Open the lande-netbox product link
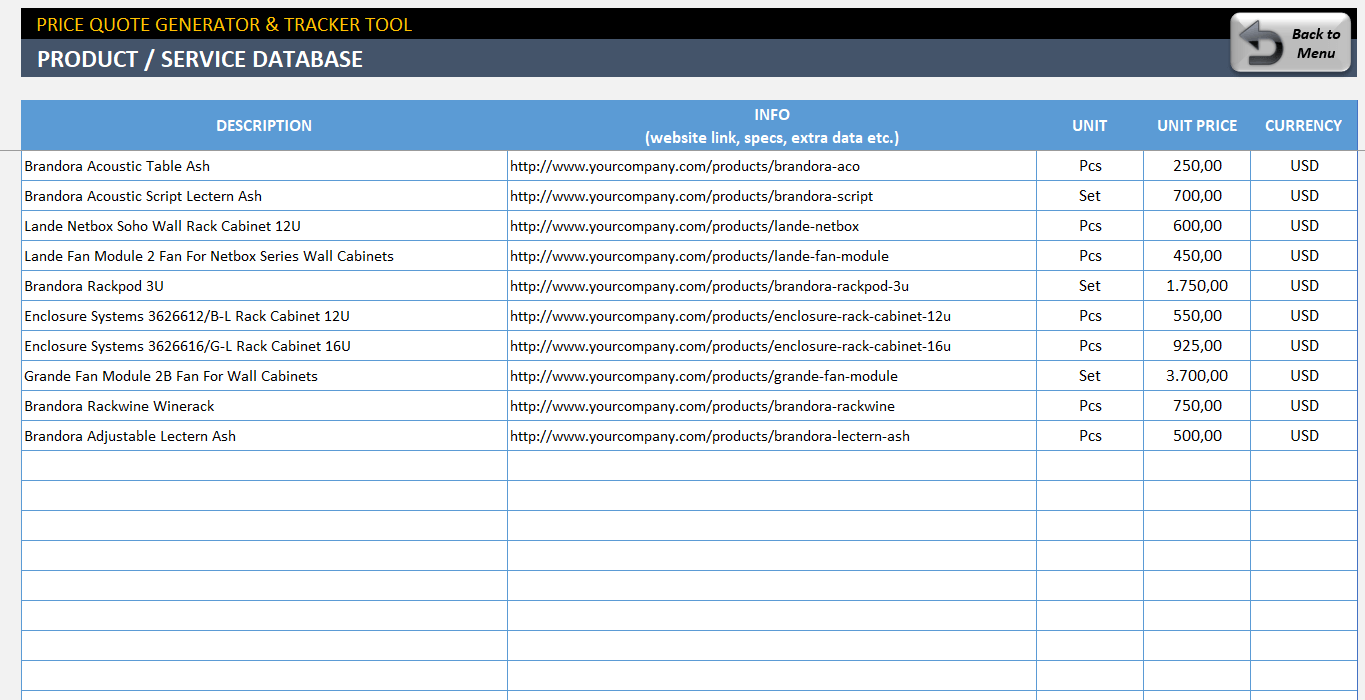1365x700 pixels. (685, 226)
